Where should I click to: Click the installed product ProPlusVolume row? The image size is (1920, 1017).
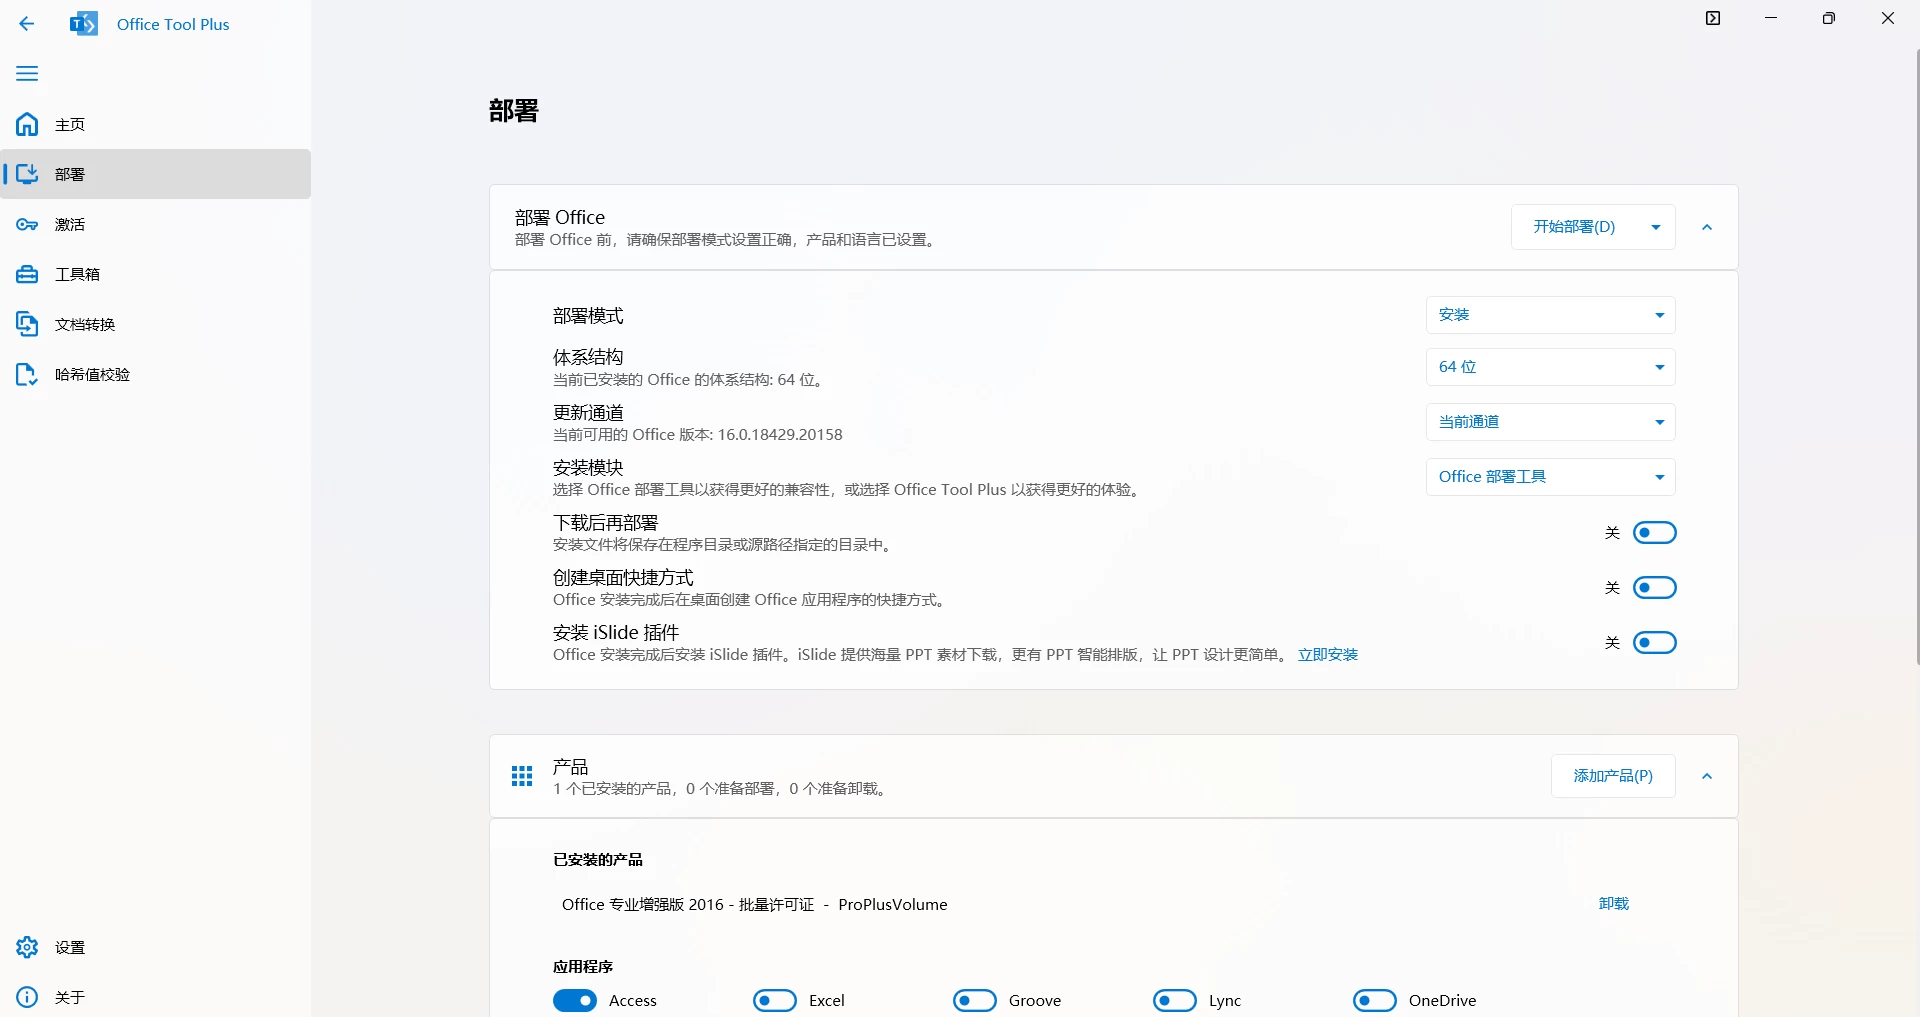[x=1113, y=904]
